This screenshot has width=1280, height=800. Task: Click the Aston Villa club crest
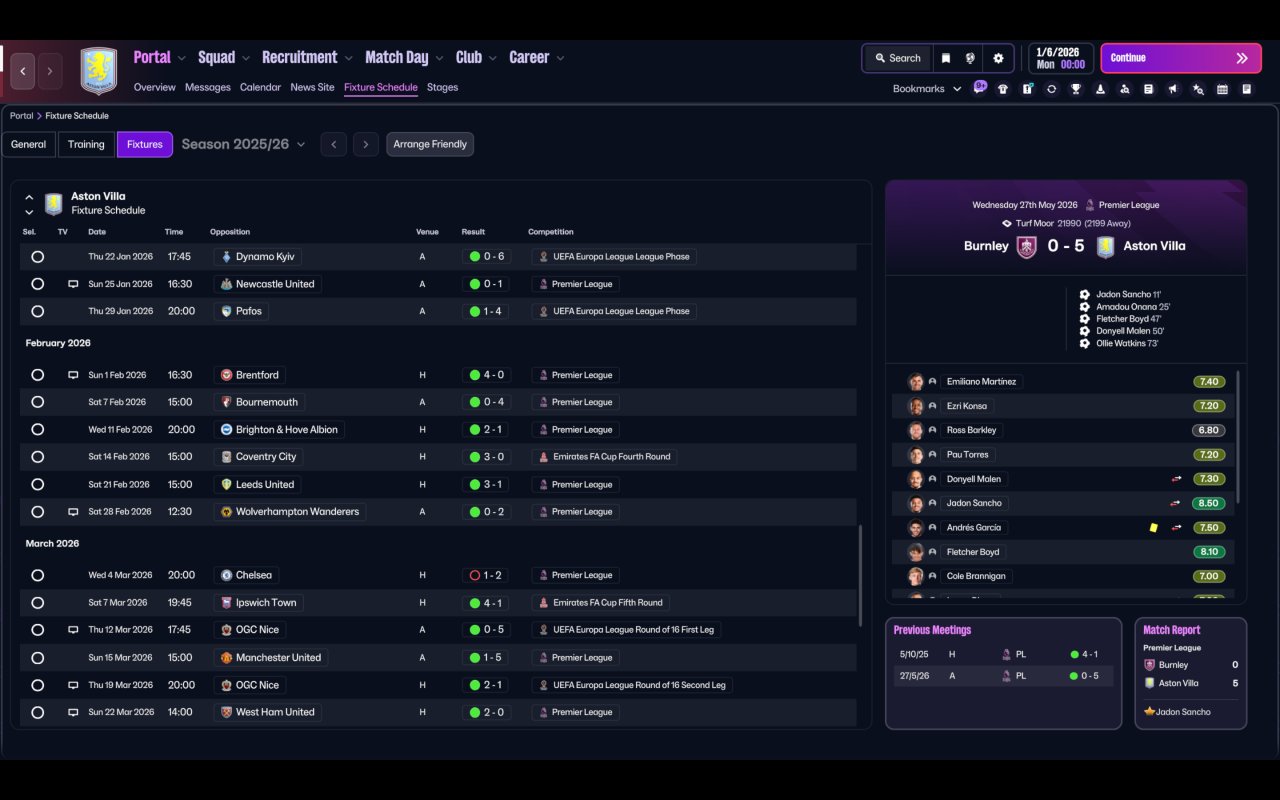click(x=98, y=71)
